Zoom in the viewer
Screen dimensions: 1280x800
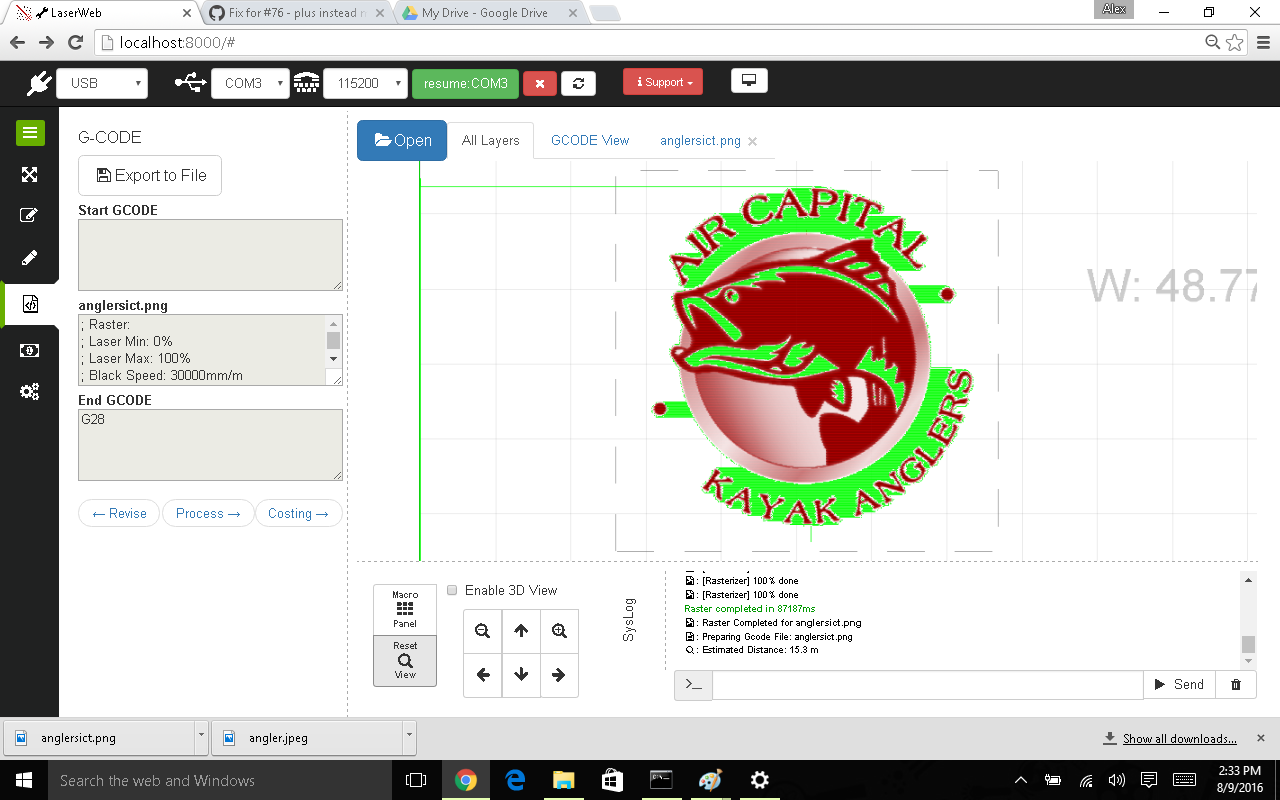pos(559,631)
